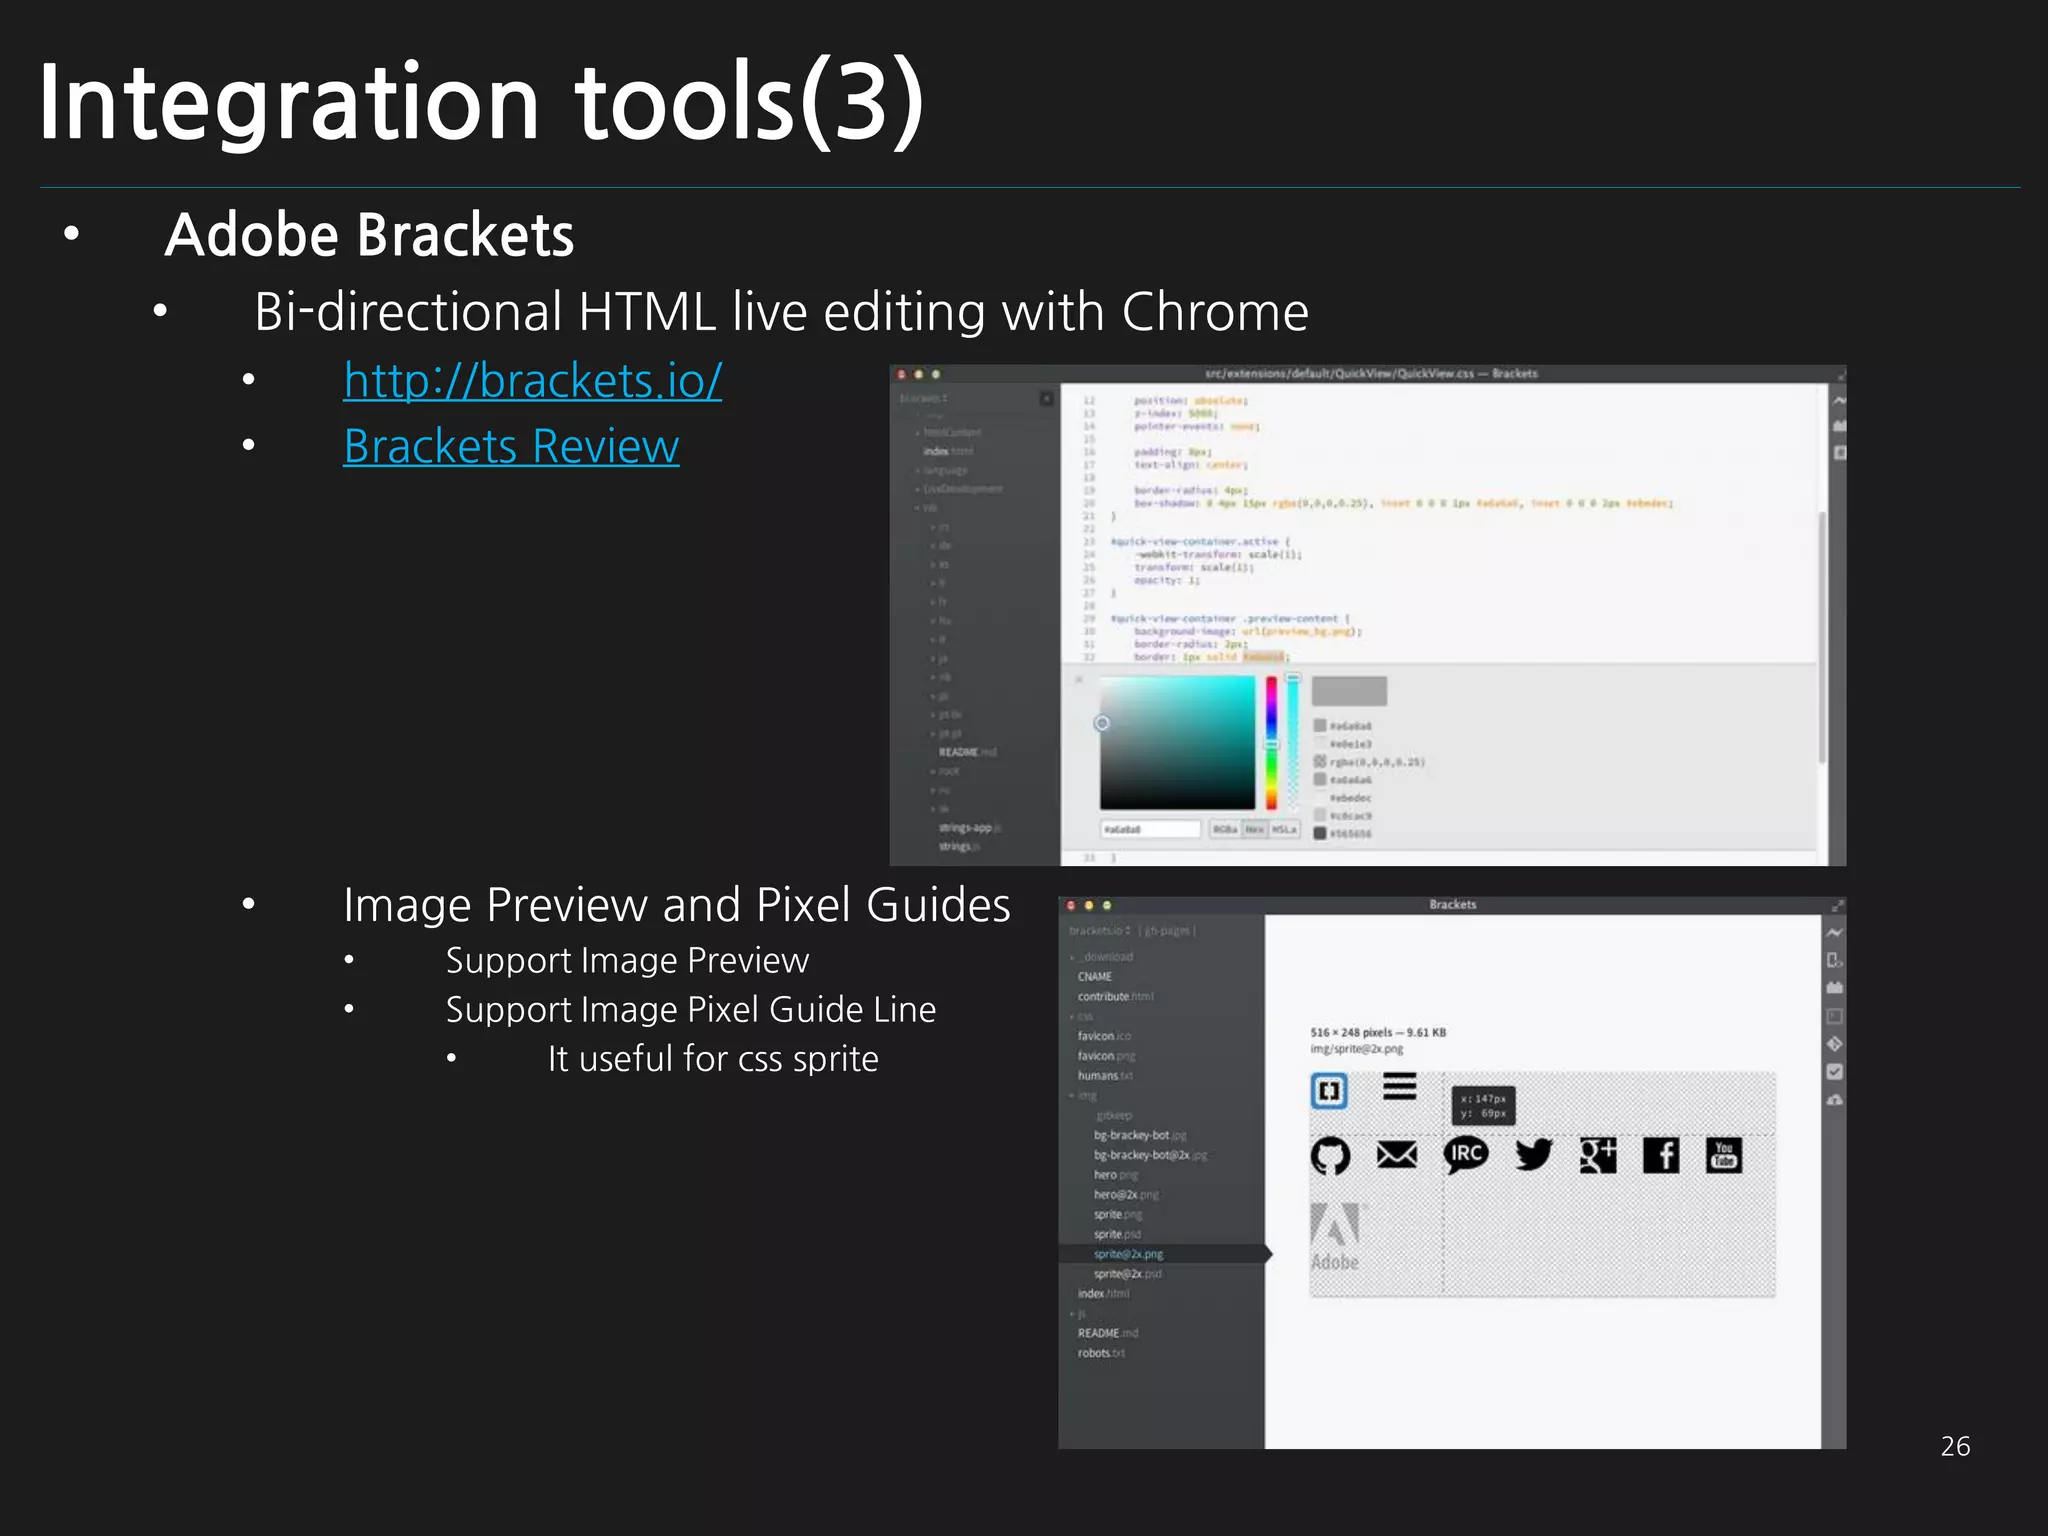Click the gh-pages branch selector
The image size is (2048, 1536).
pyautogui.click(x=1167, y=931)
